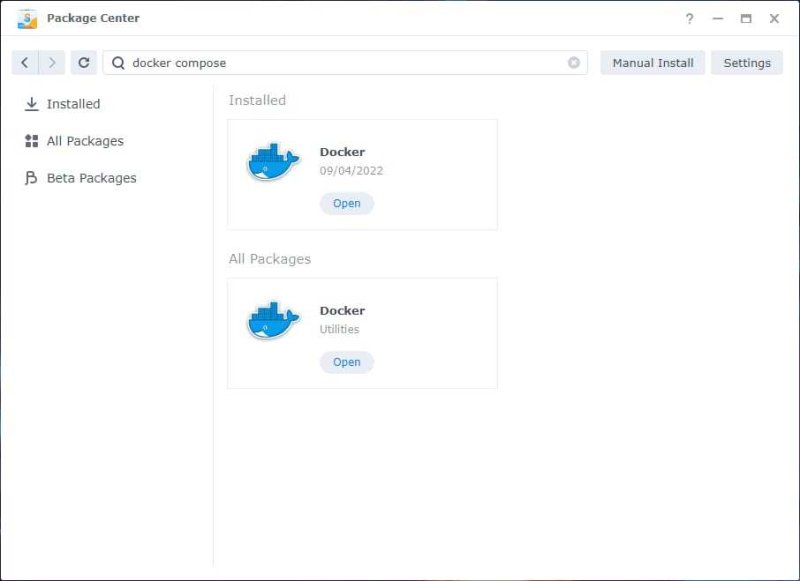Screen dimensions: 800x581
Task: Open Docker from the All Packages section
Action: pyautogui.click(x=346, y=362)
